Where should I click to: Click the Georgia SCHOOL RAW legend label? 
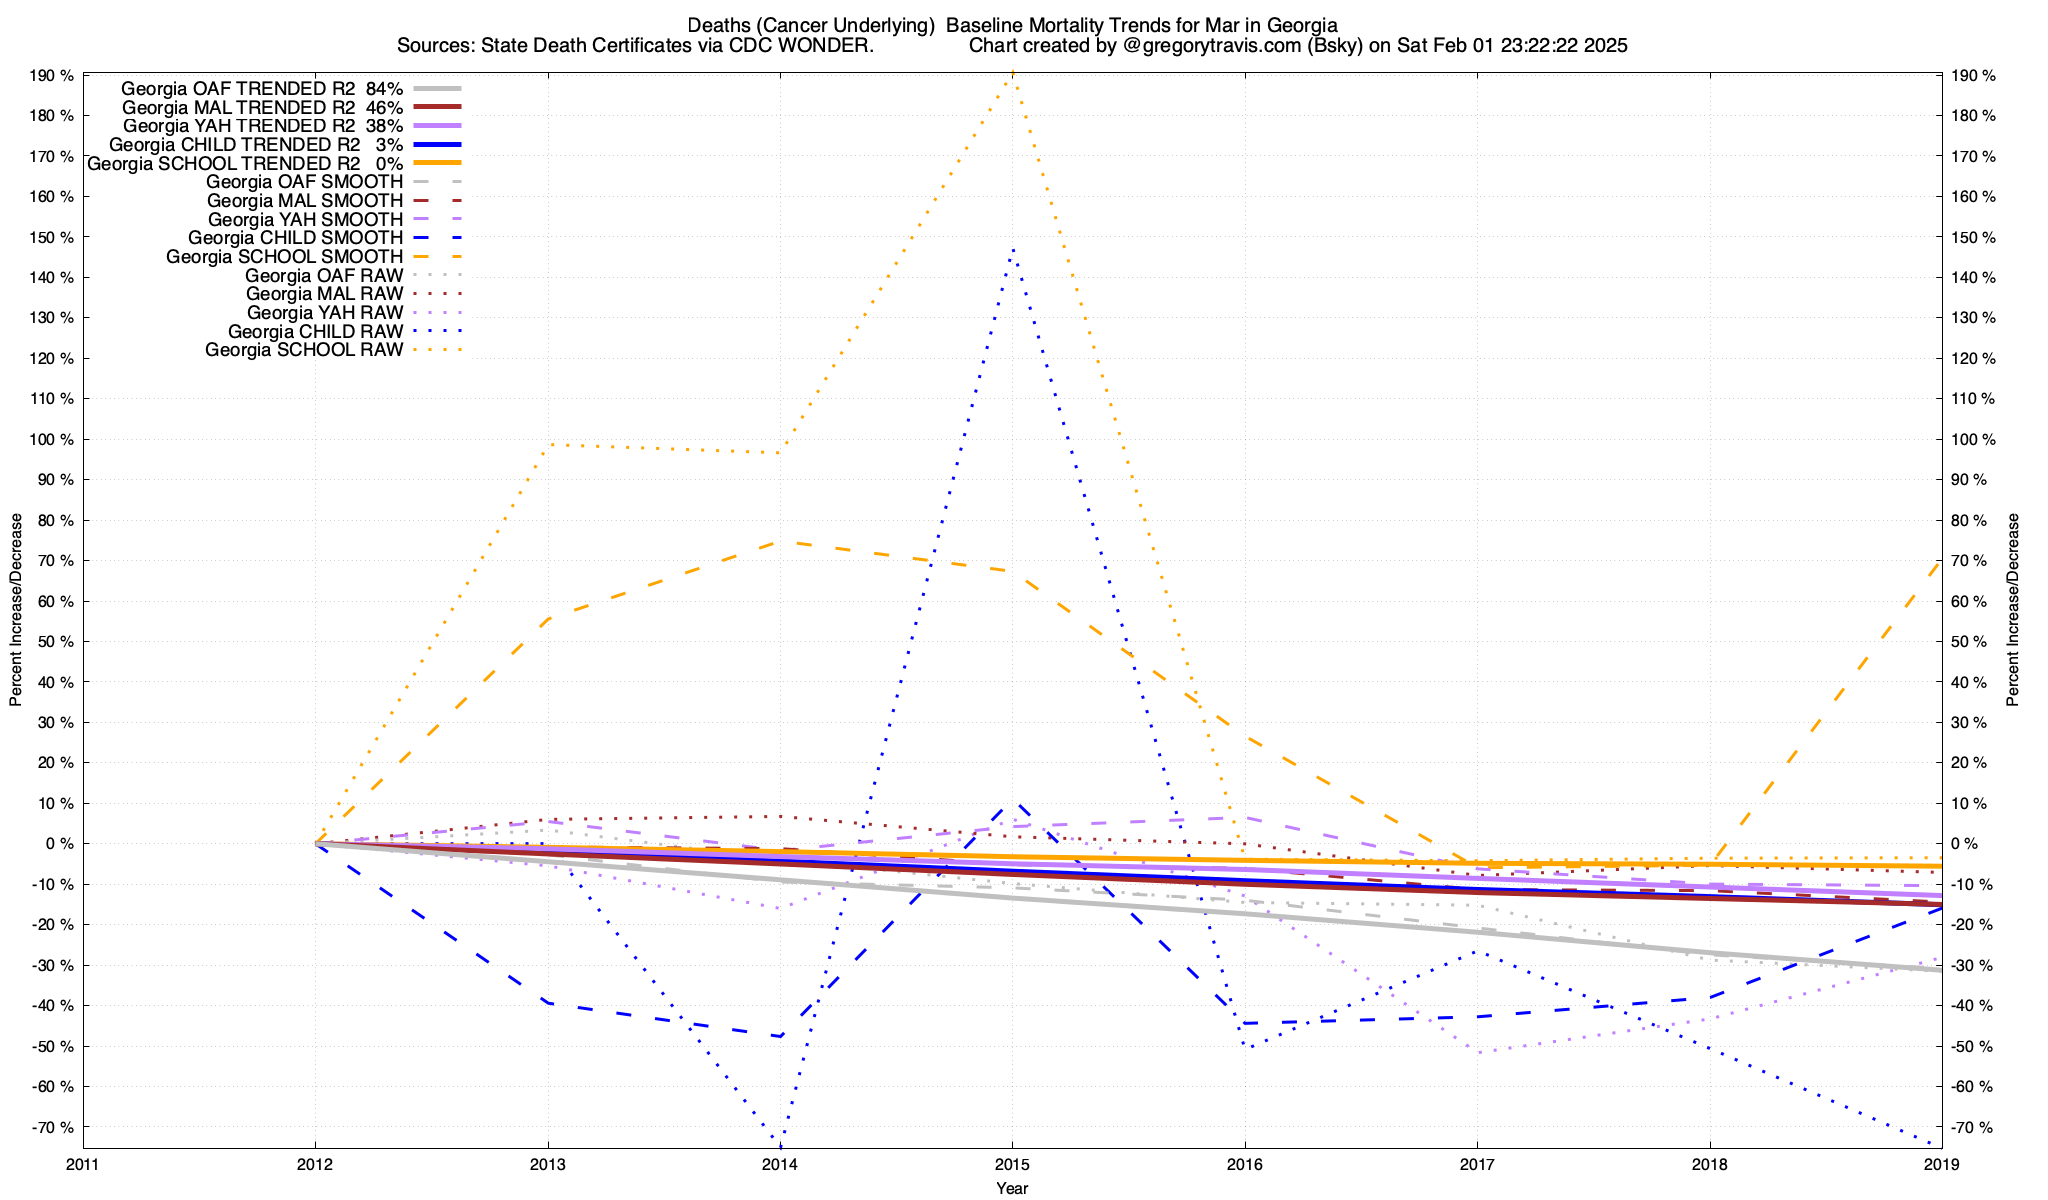[x=304, y=350]
